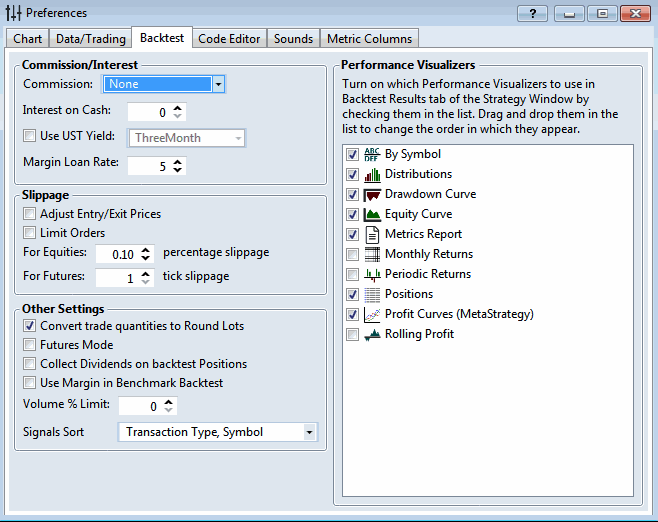Click the Rolling Profit icon
This screenshot has width=658, height=522.
(372, 335)
